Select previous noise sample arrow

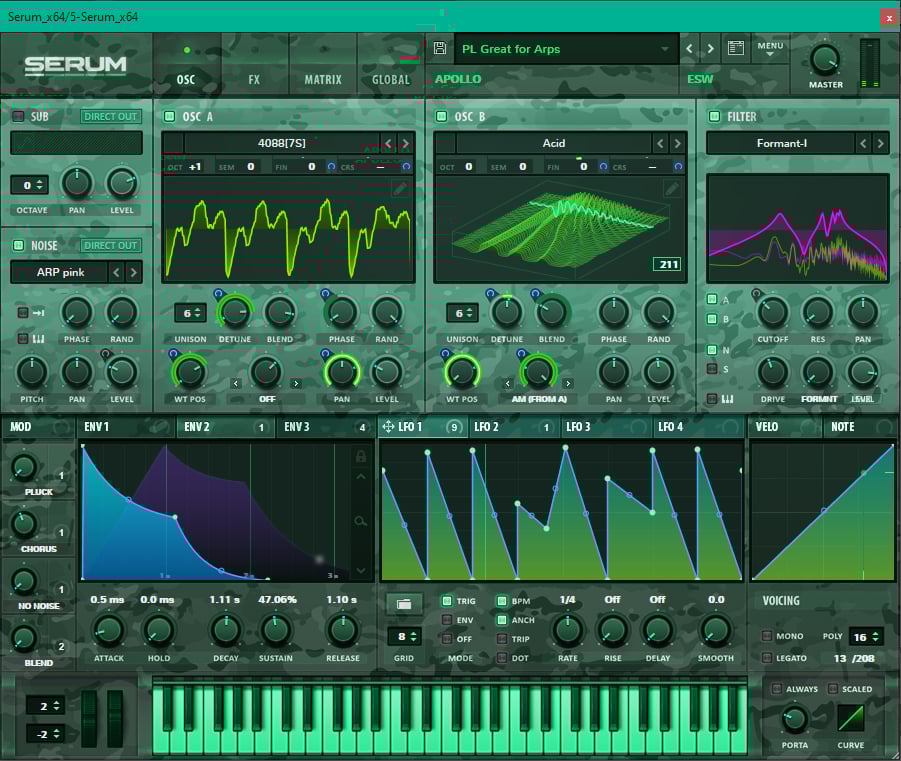point(117,272)
